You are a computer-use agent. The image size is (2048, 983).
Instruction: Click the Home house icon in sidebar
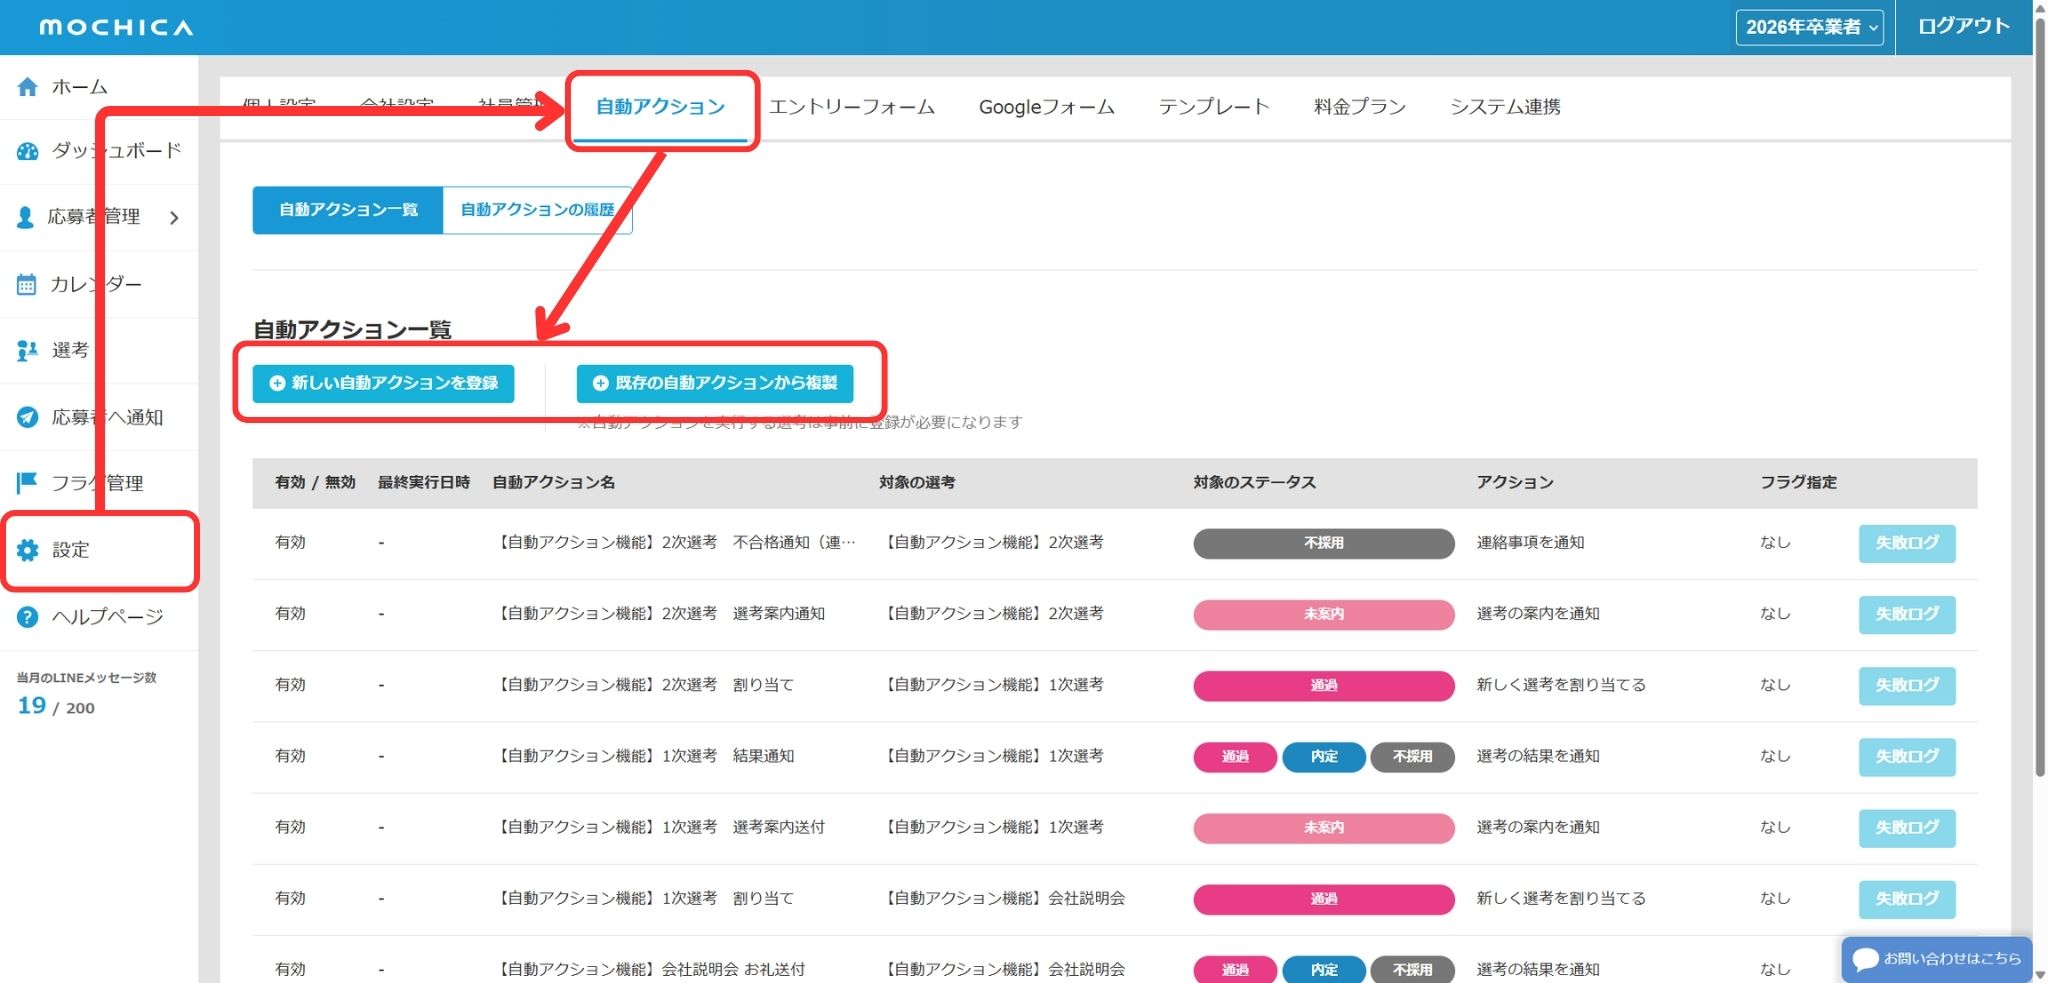28,87
